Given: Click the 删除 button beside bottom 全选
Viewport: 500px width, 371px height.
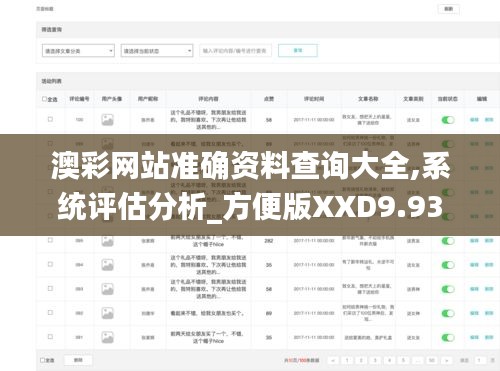Looking at the screenshot, I should click(78, 360).
